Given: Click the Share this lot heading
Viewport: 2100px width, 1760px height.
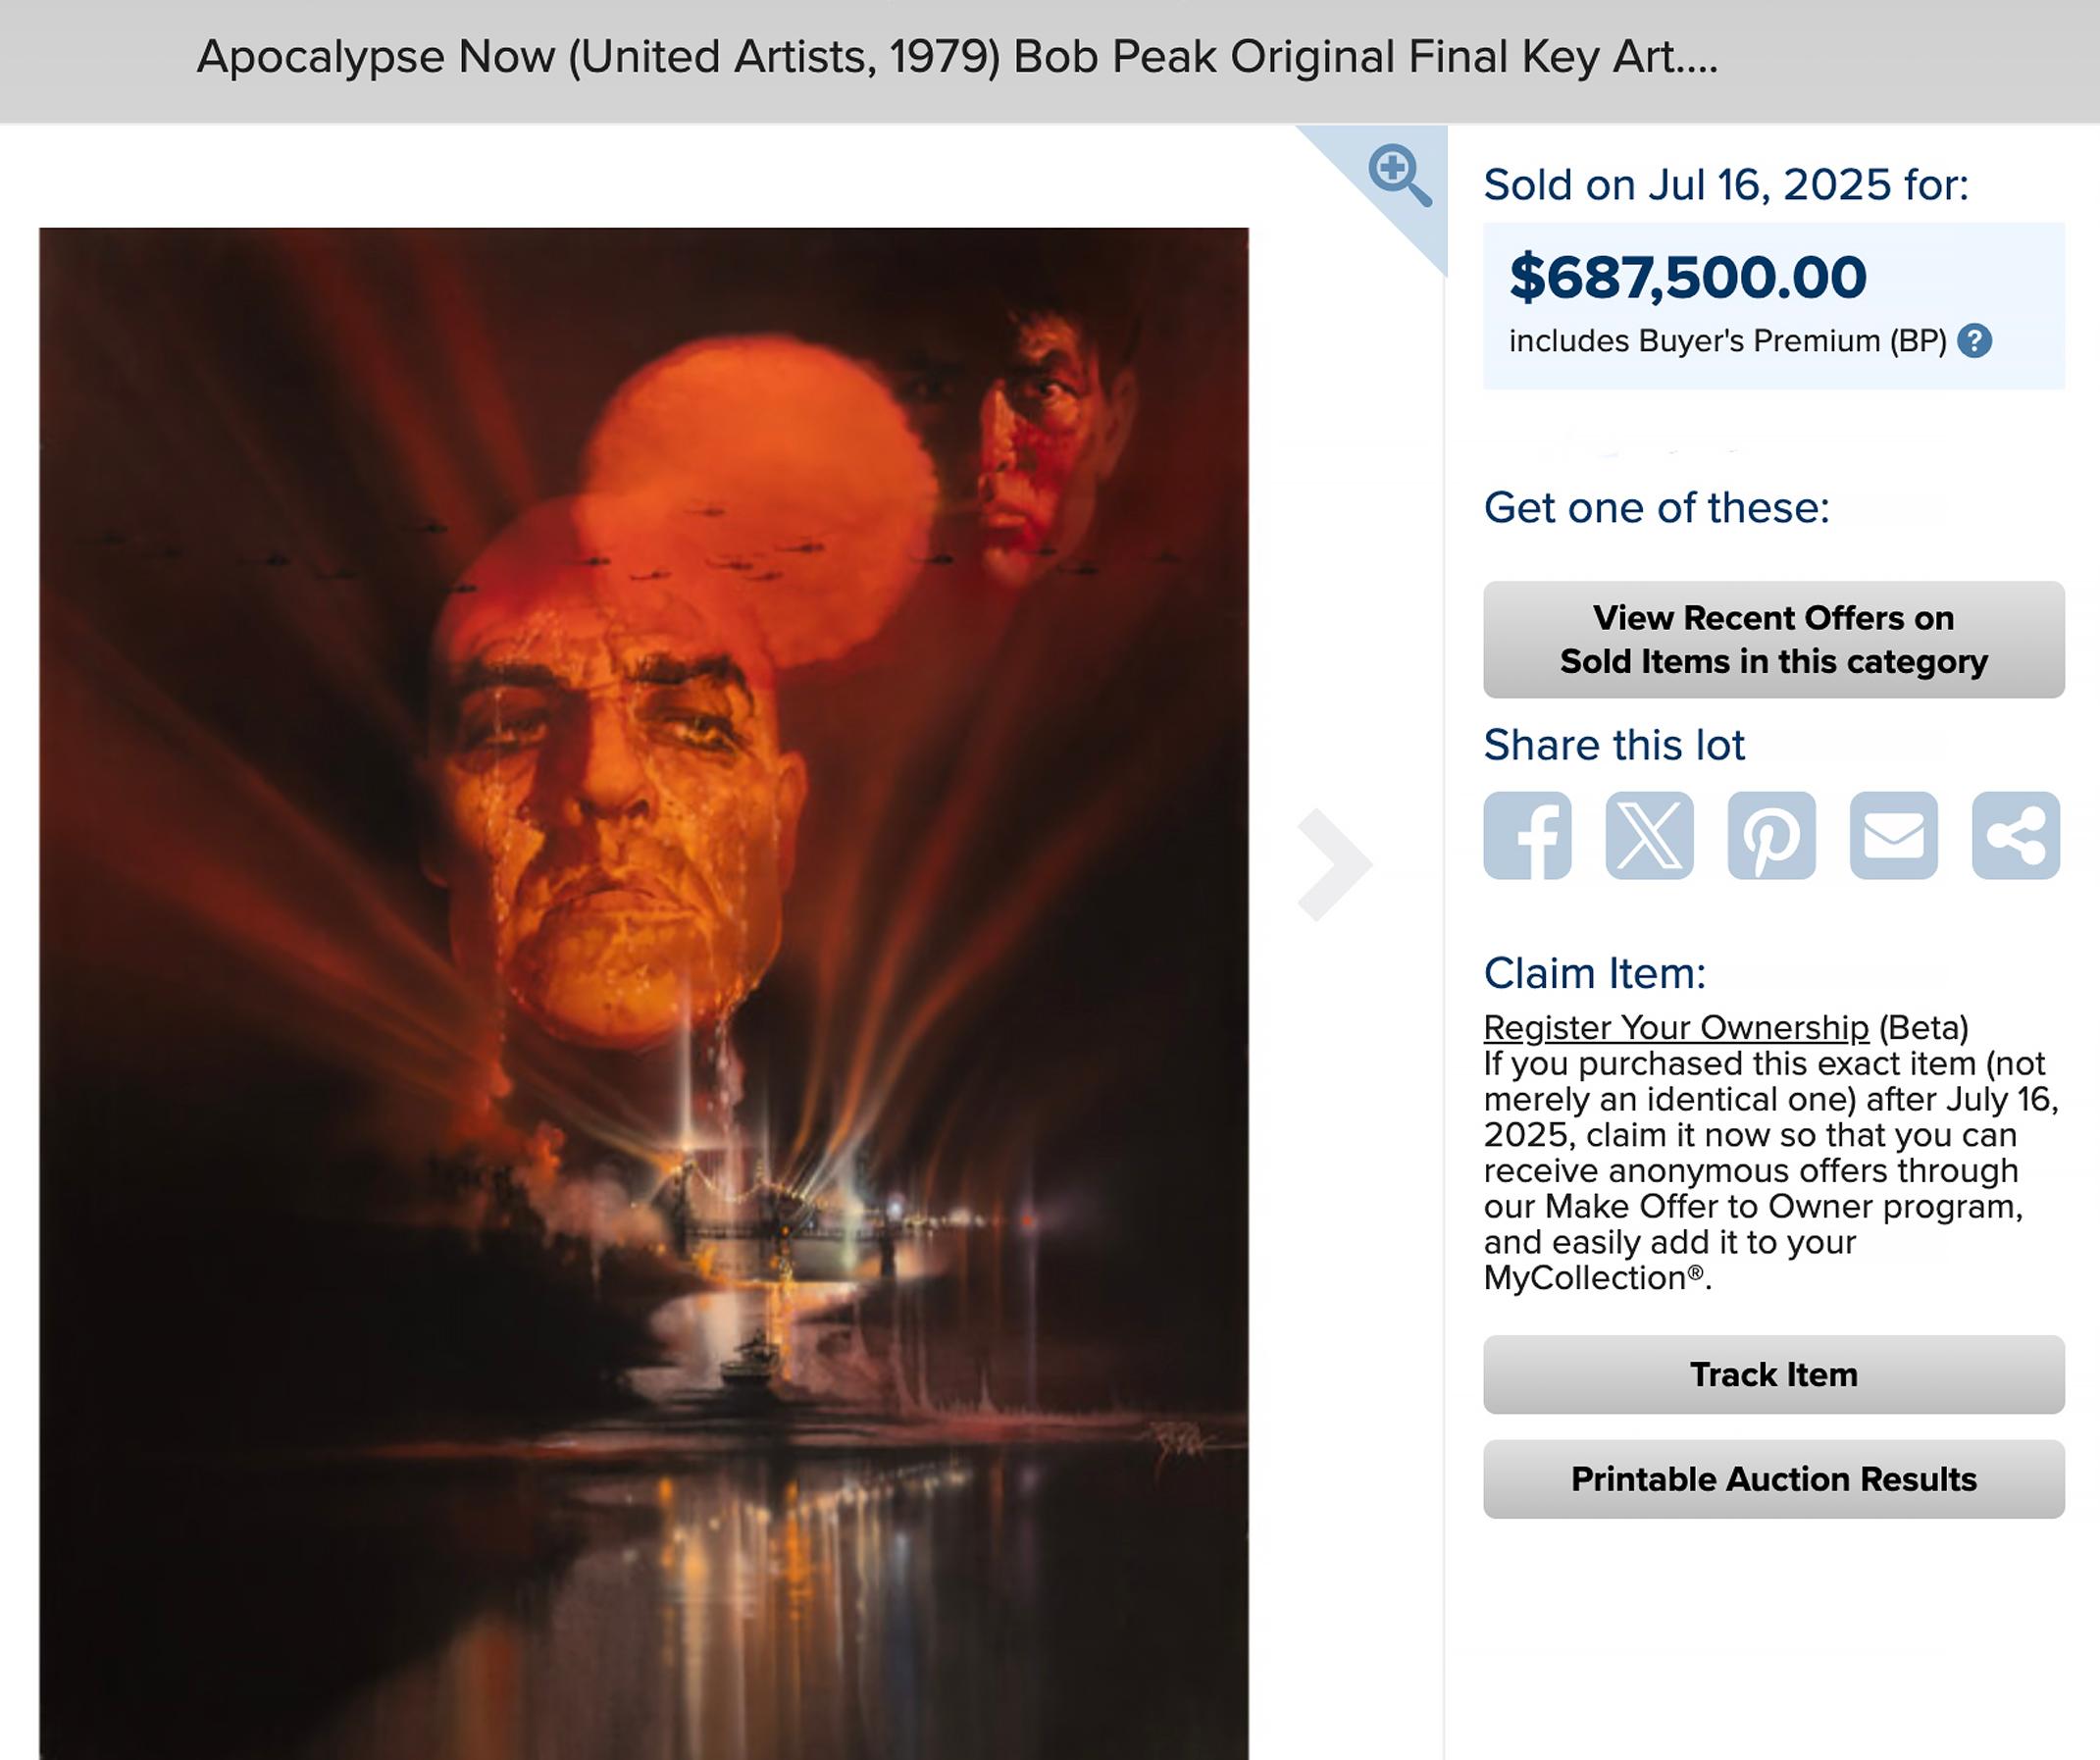Looking at the screenshot, I should click(1614, 745).
